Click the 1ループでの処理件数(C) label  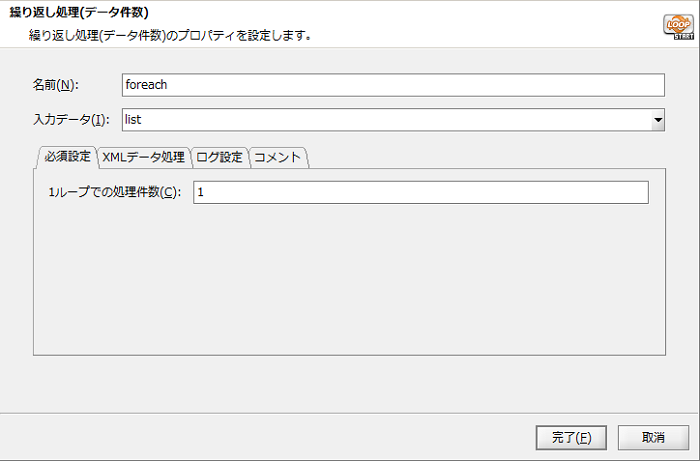[115, 192]
